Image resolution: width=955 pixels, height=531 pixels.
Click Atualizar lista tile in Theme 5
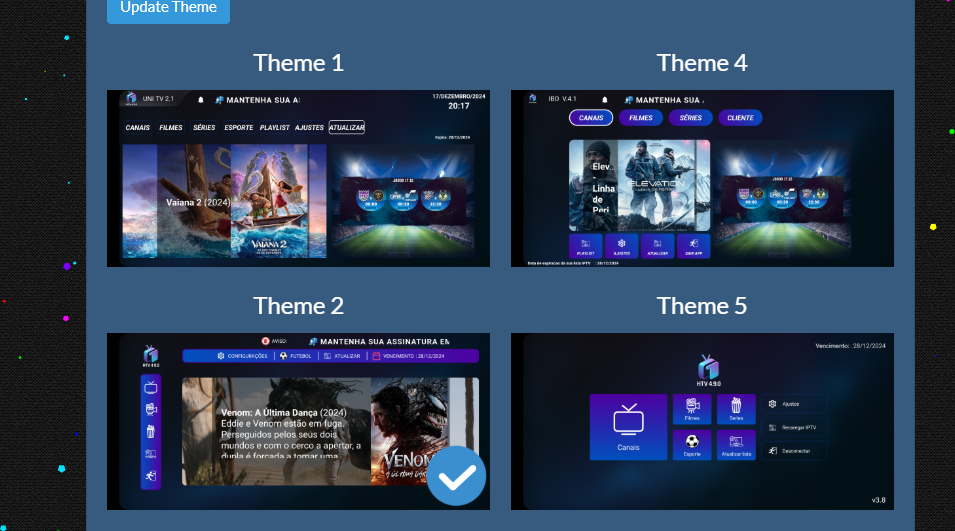[x=736, y=445]
